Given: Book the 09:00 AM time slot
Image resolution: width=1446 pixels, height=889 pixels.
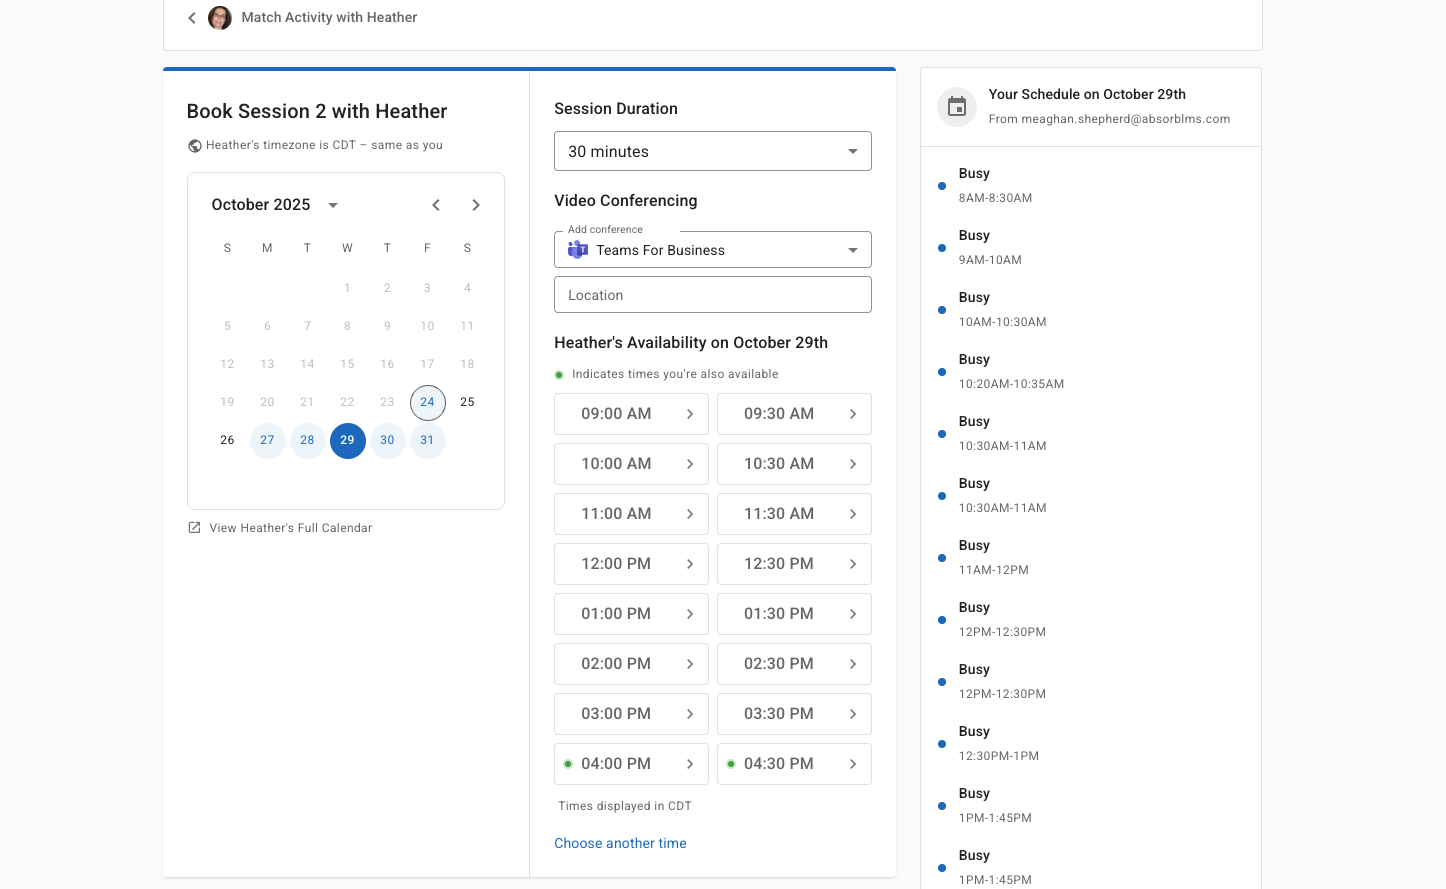Looking at the screenshot, I should point(631,414).
